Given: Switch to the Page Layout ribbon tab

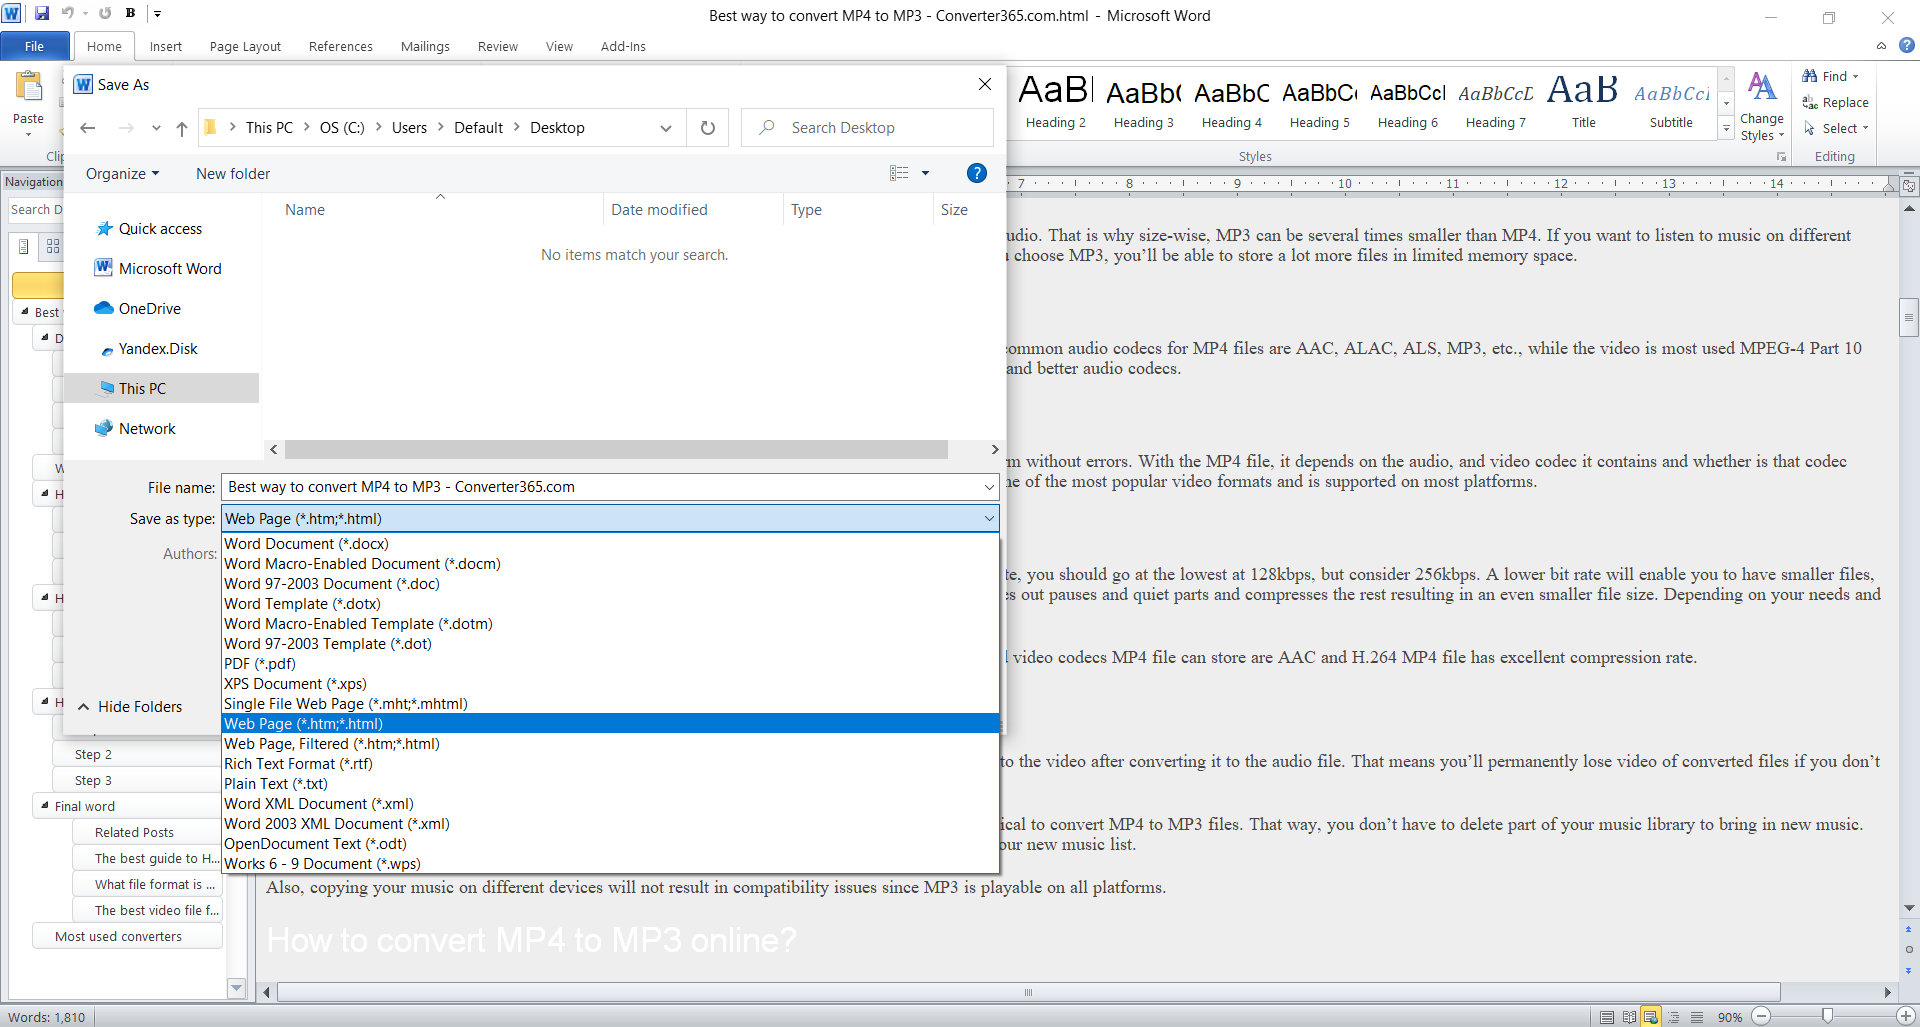Looking at the screenshot, I should pos(245,46).
